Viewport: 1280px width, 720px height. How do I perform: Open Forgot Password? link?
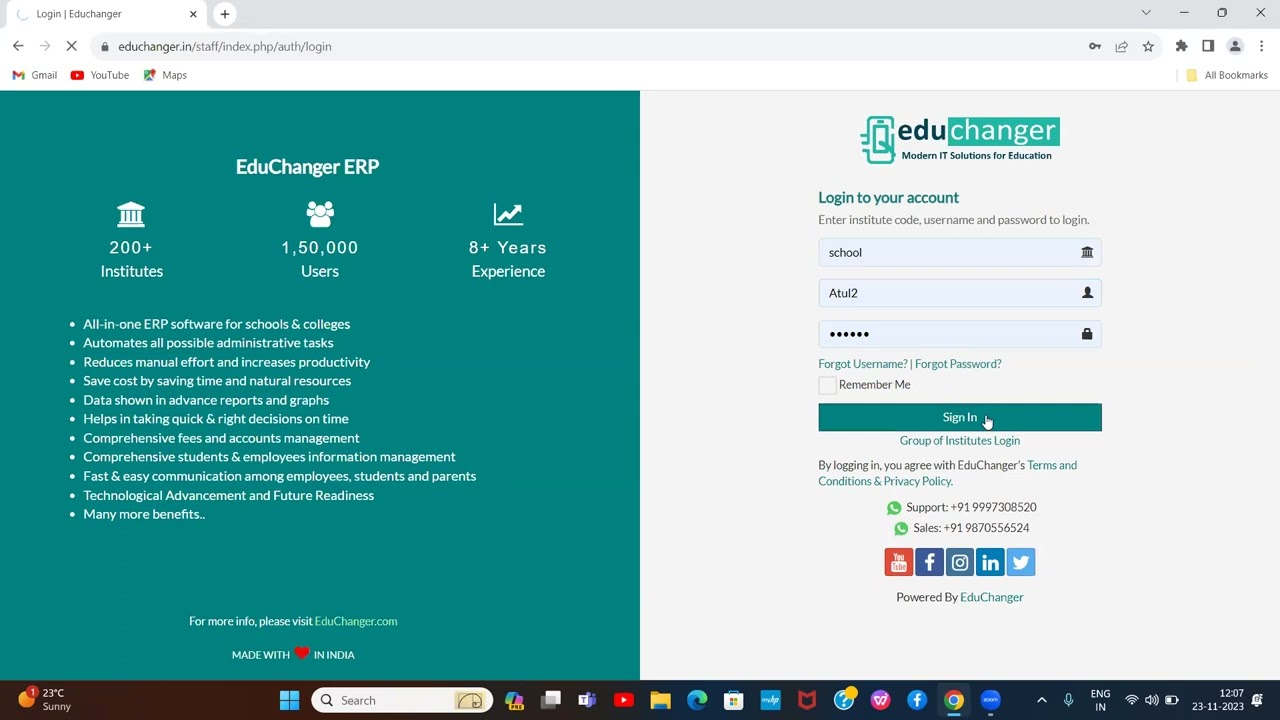tap(958, 364)
